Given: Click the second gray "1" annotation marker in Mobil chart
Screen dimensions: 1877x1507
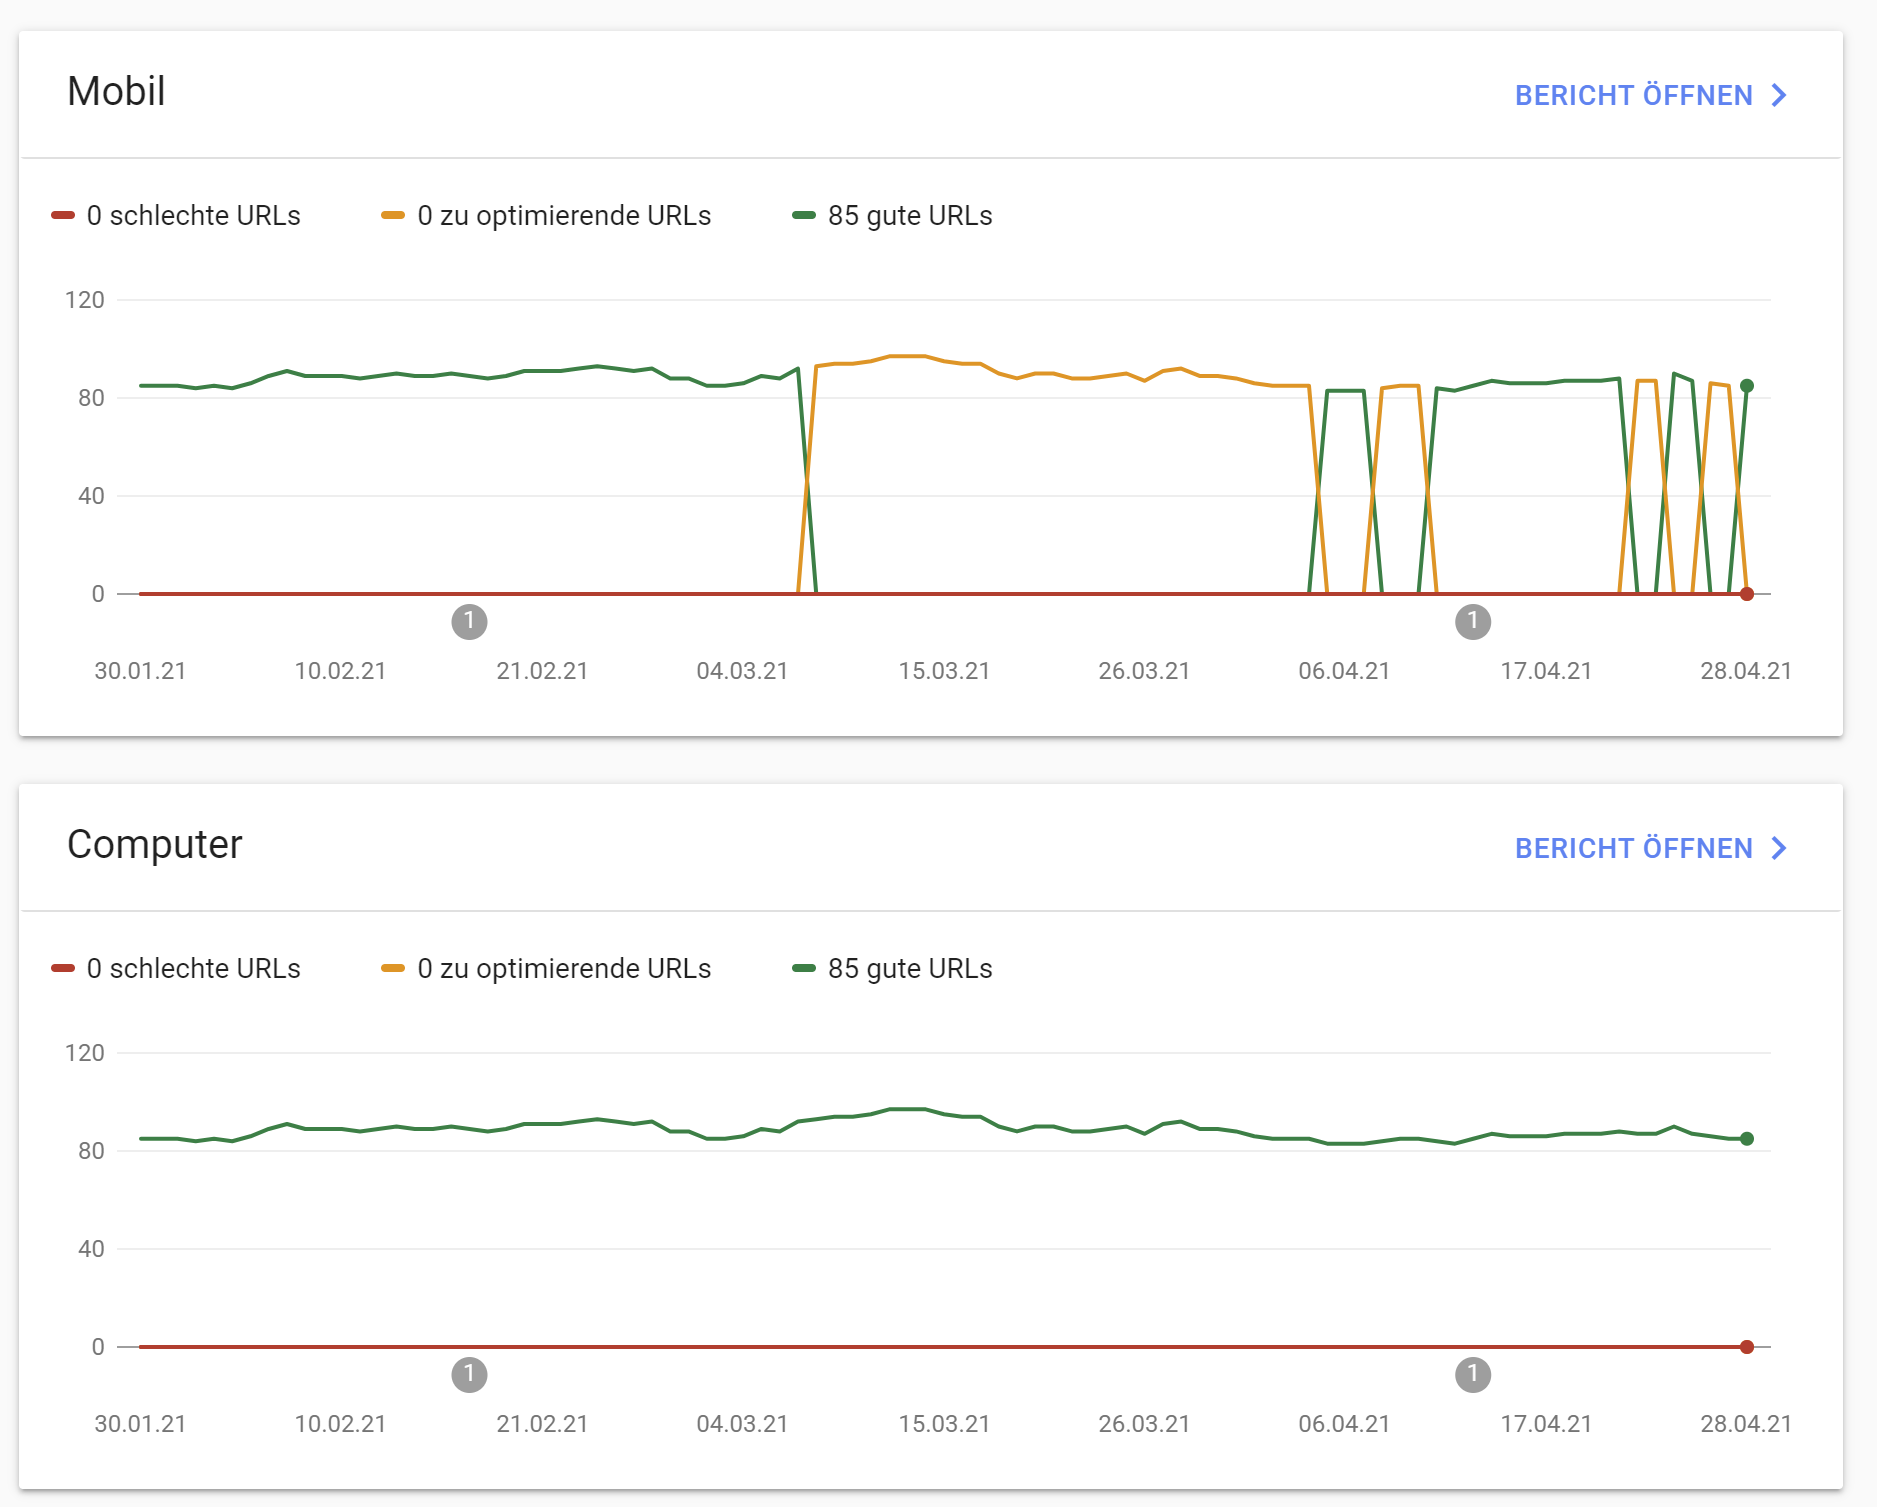Looking at the screenshot, I should point(1473,622).
